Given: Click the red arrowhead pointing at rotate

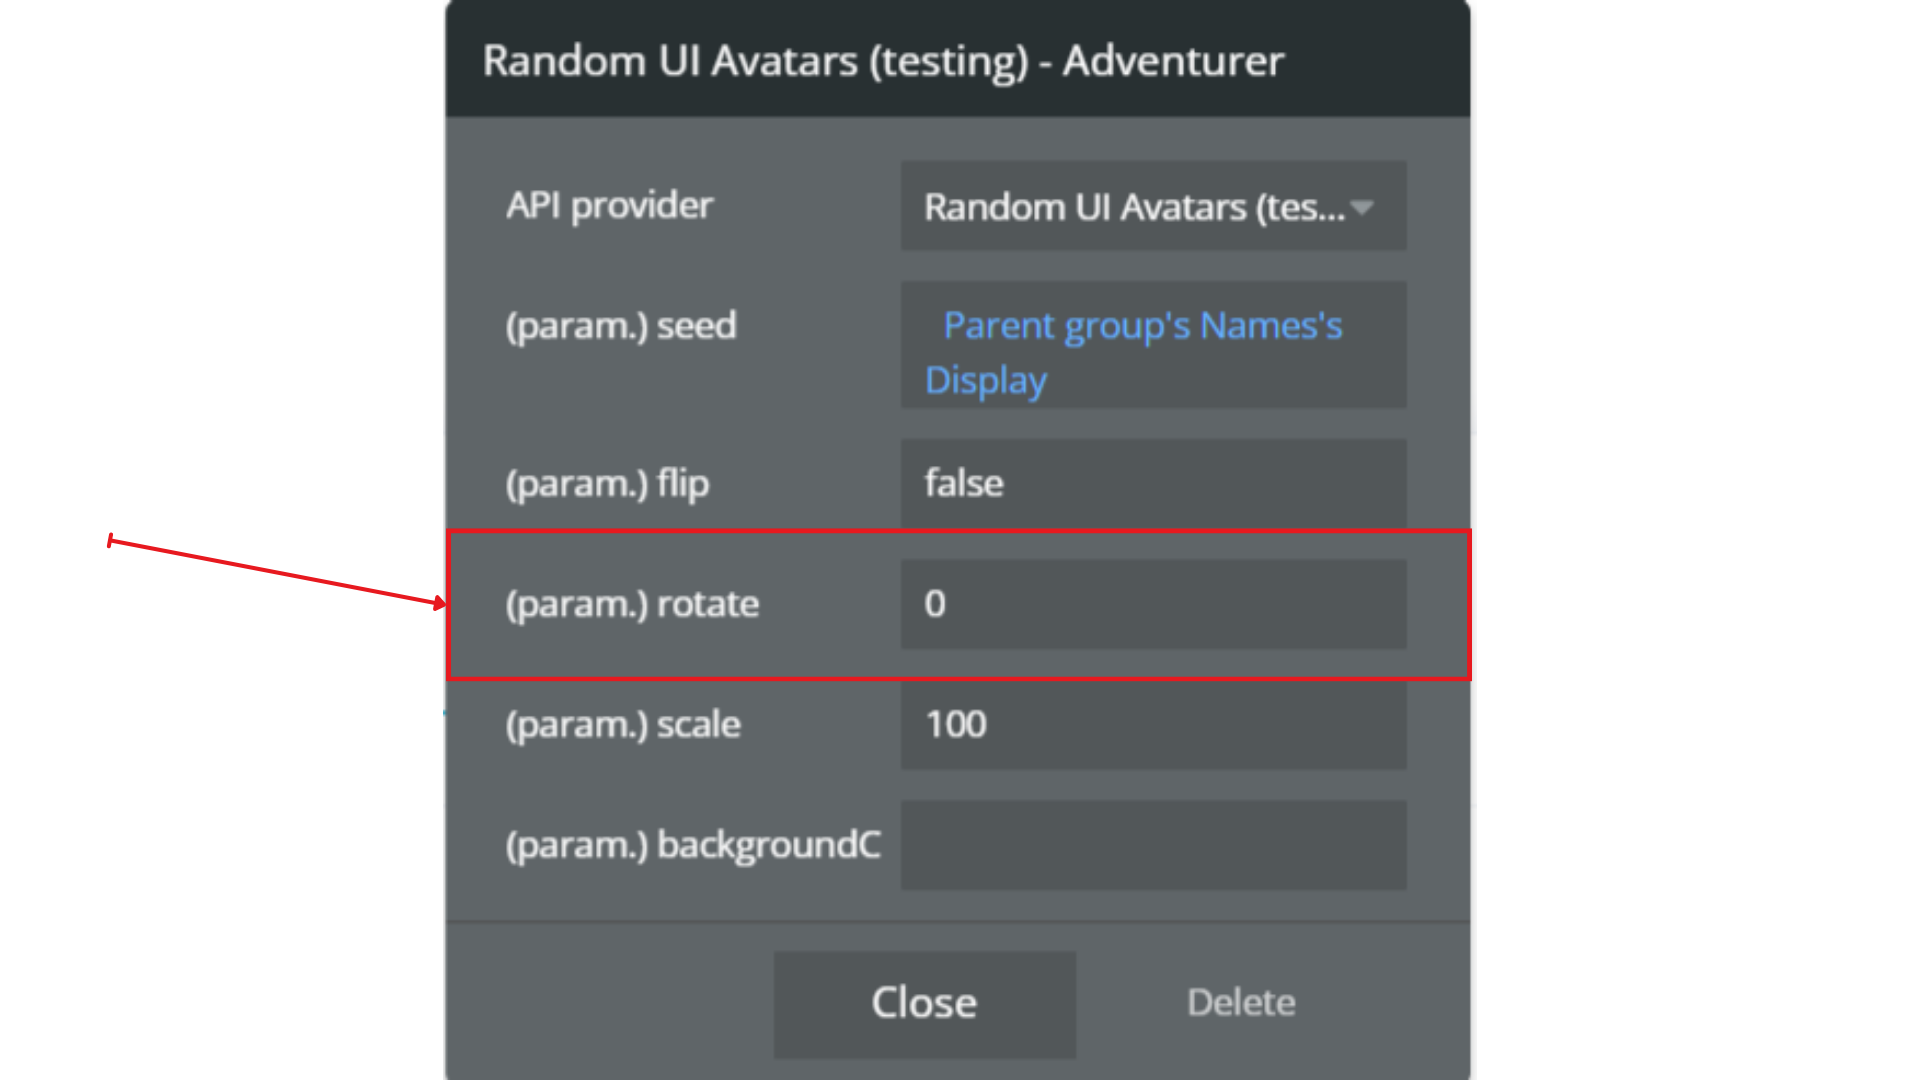Looking at the screenshot, I should (x=439, y=602).
